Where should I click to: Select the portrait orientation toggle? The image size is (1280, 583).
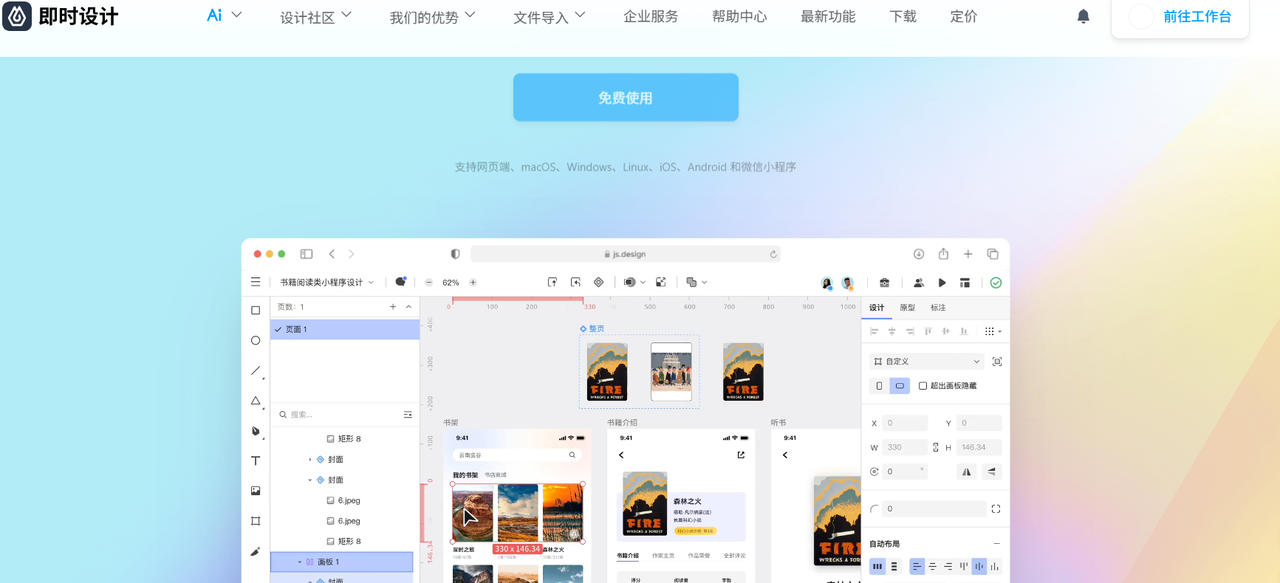click(x=879, y=386)
